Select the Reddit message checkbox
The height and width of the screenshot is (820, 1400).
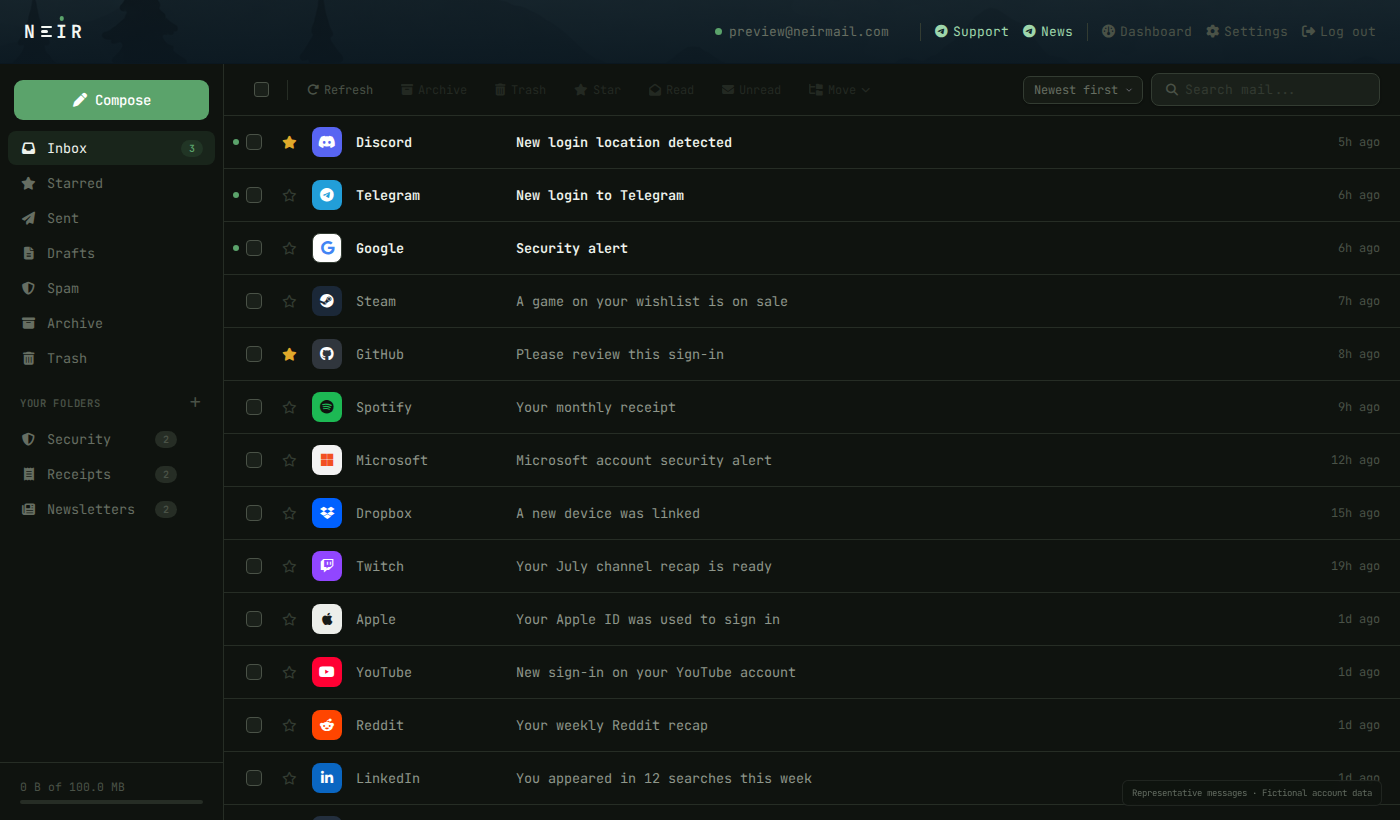254,725
